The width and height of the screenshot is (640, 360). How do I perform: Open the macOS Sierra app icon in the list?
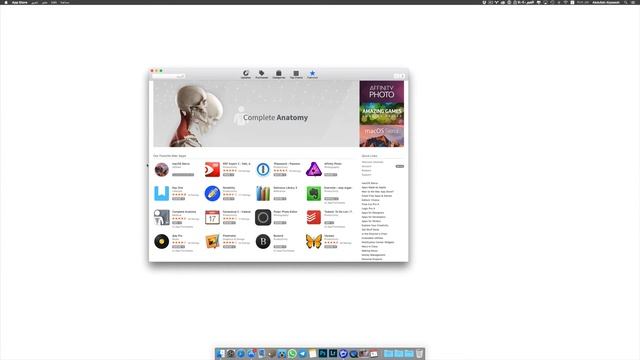162,169
